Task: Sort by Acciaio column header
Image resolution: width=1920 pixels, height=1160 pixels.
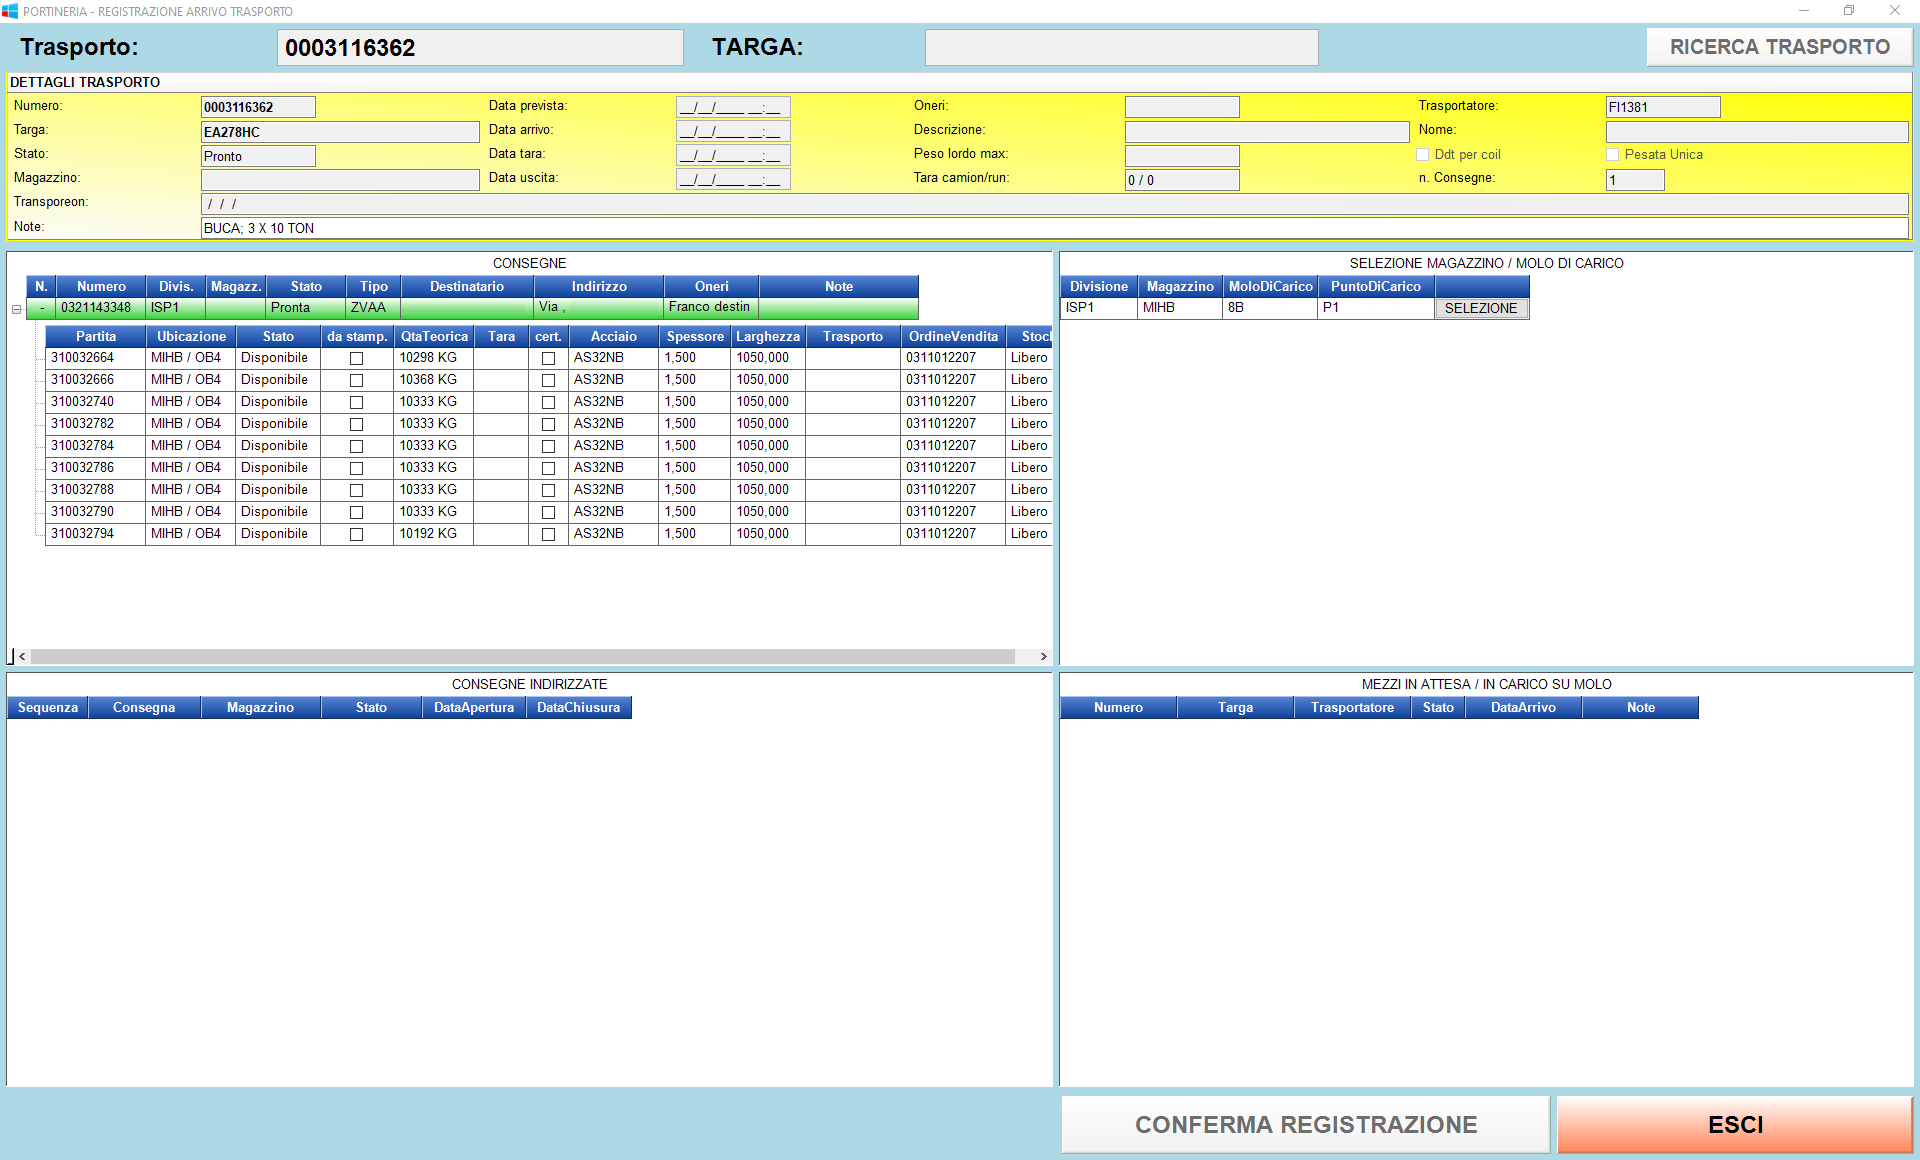Action: [x=613, y=336]
